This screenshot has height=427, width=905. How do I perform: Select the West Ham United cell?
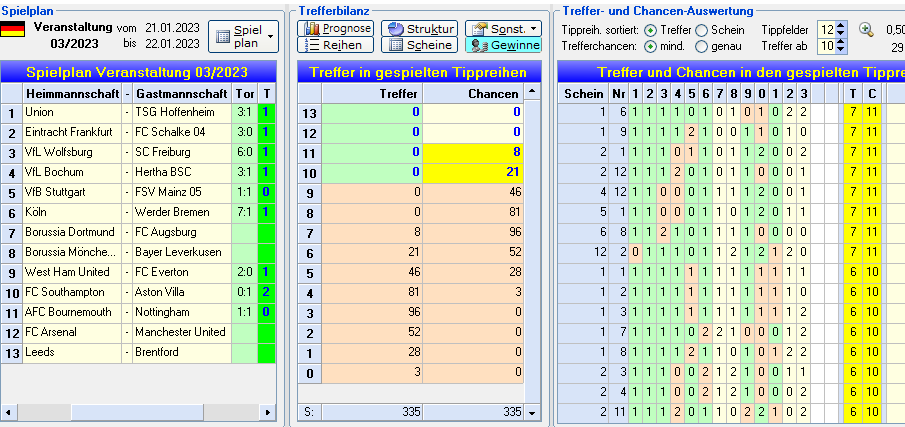point(72,272)
